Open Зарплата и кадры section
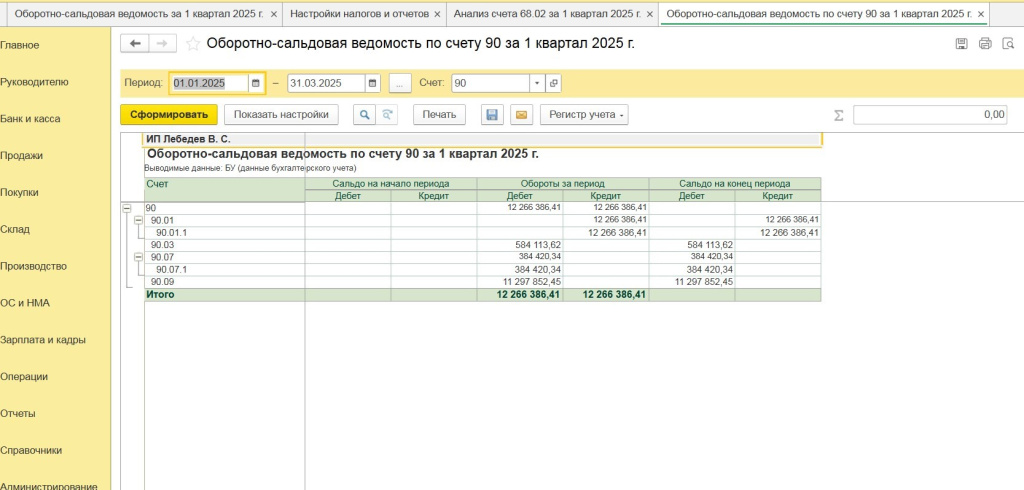Screen dimensions: 1024x490 coord(42,340)
